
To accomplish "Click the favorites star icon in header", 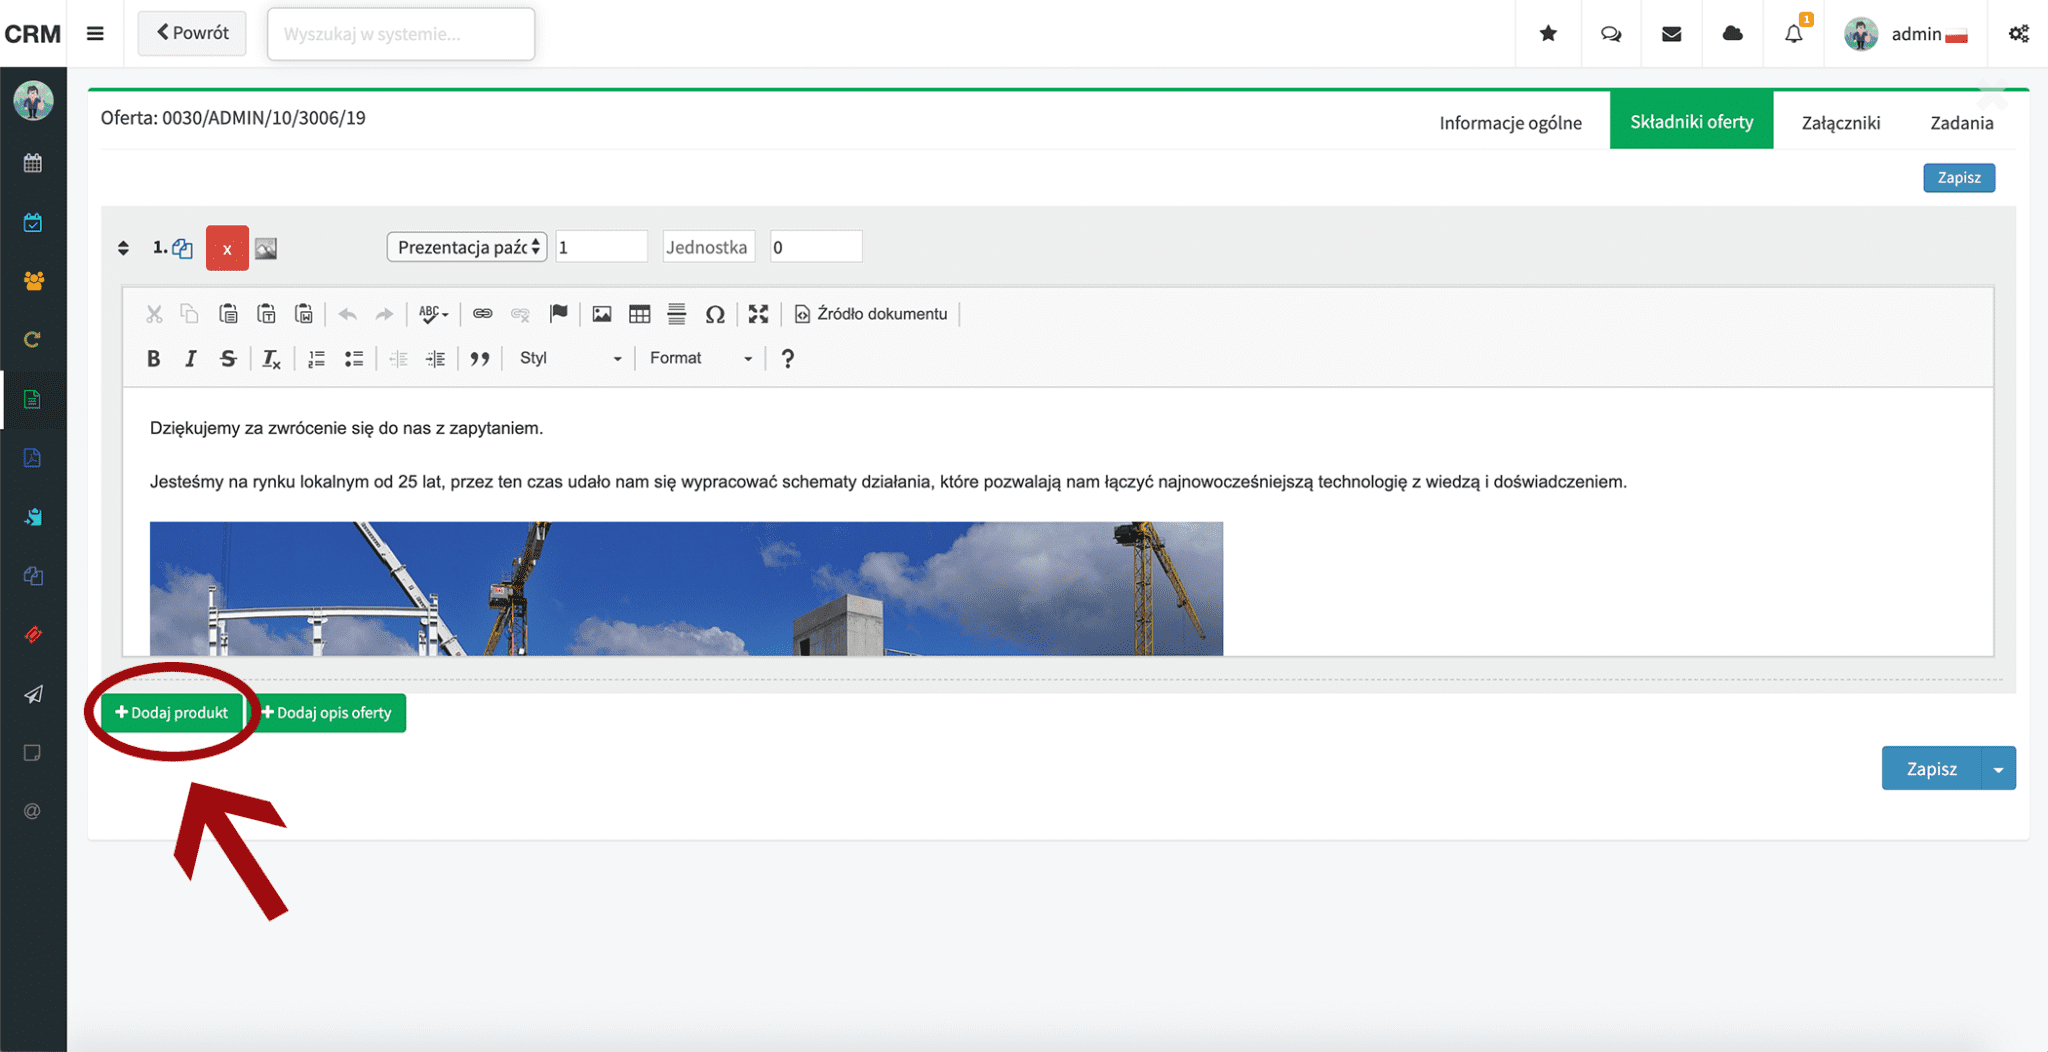I will [x=1548, y=34].
